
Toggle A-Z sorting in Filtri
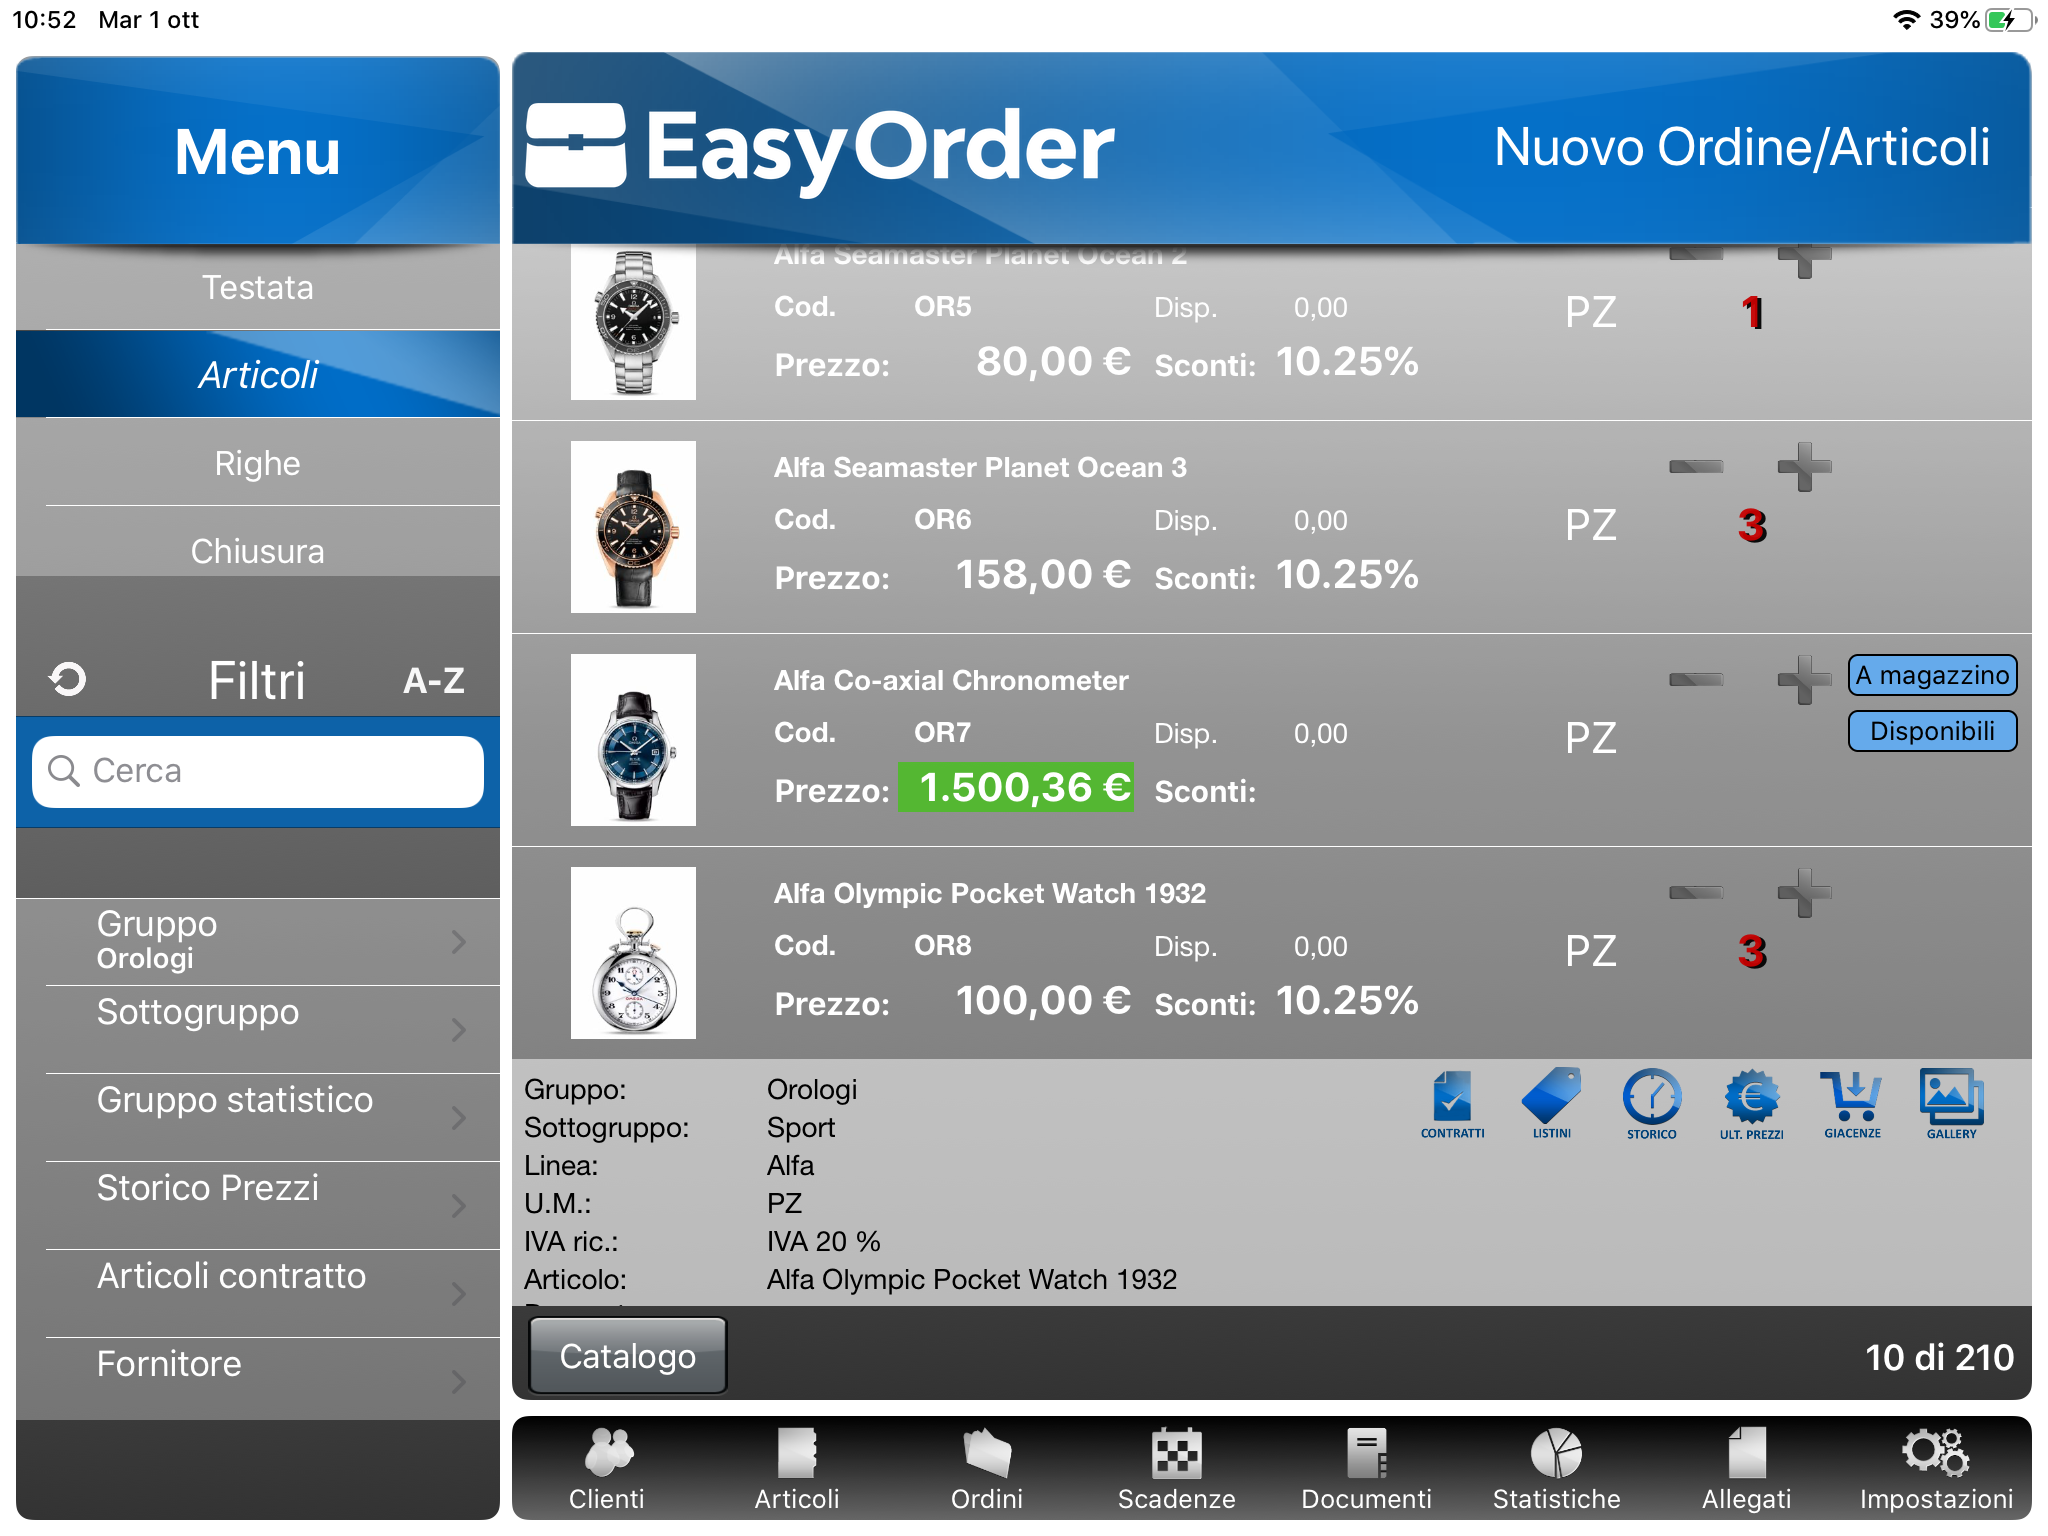click(433, 681)
